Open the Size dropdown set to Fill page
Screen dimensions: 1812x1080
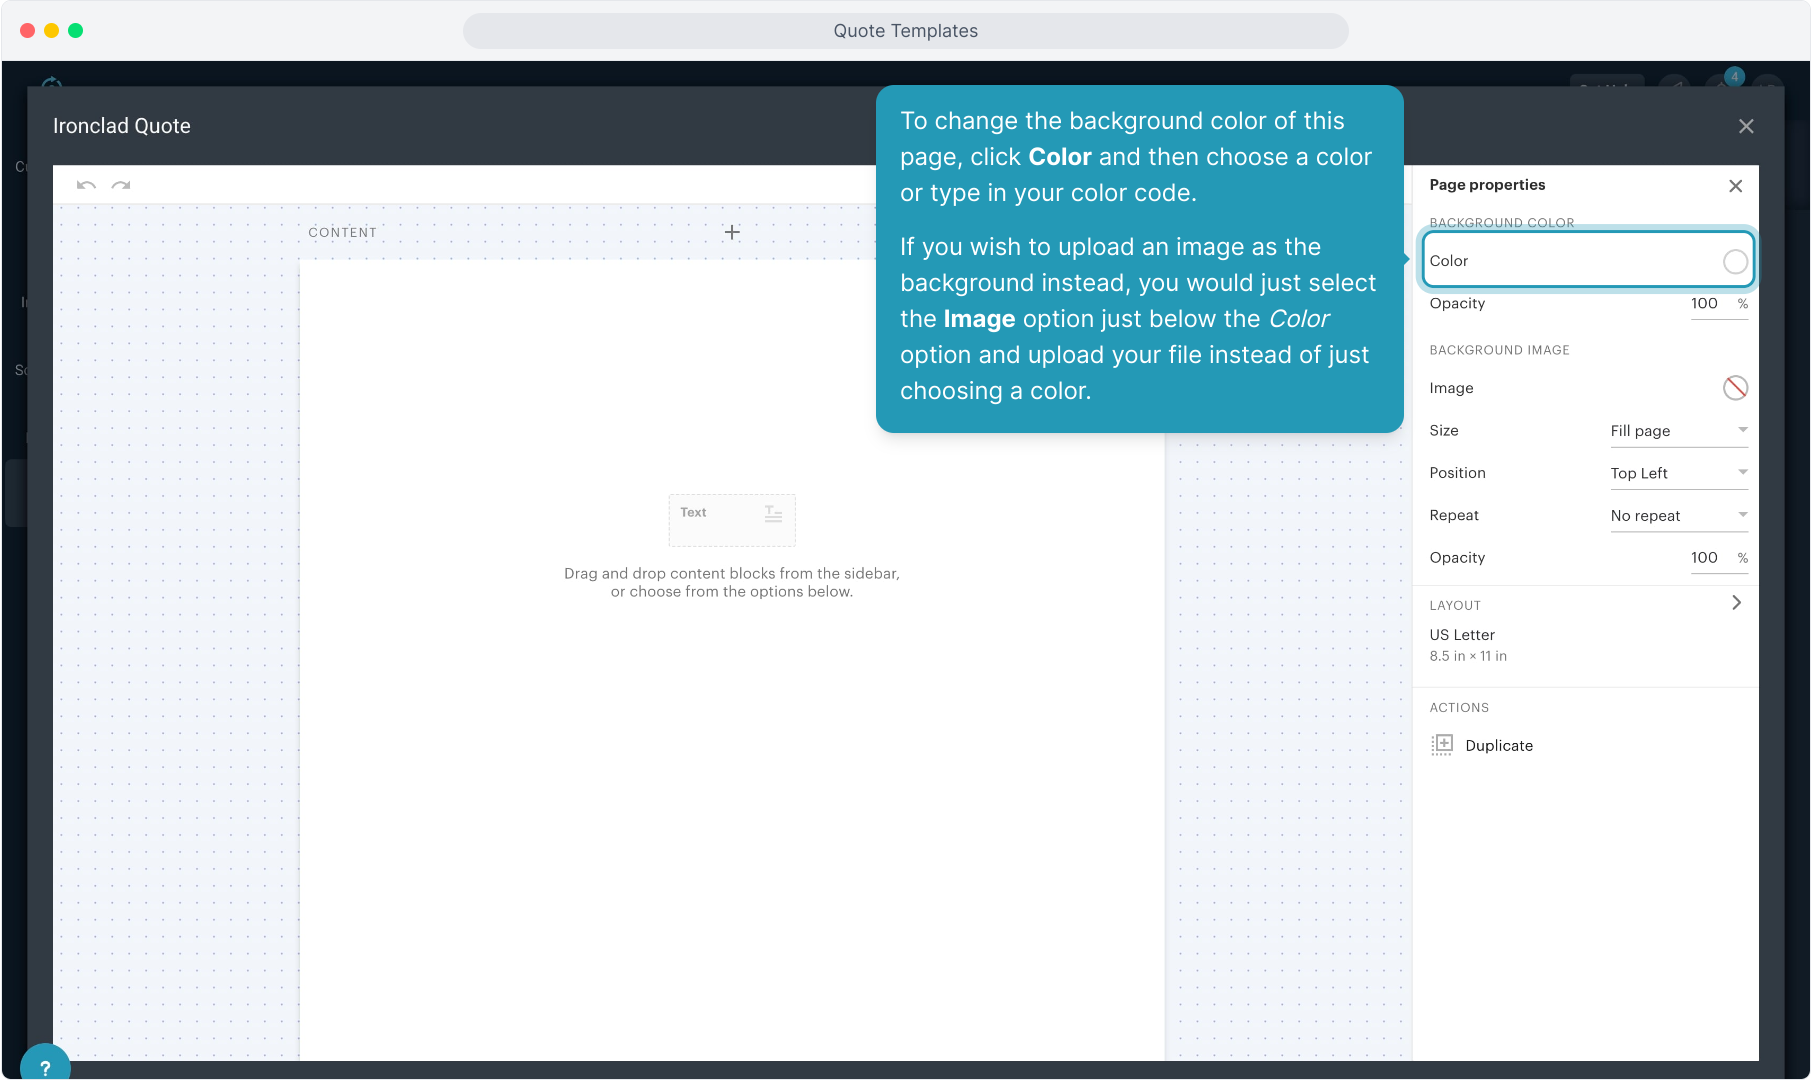pos(1679,431)
